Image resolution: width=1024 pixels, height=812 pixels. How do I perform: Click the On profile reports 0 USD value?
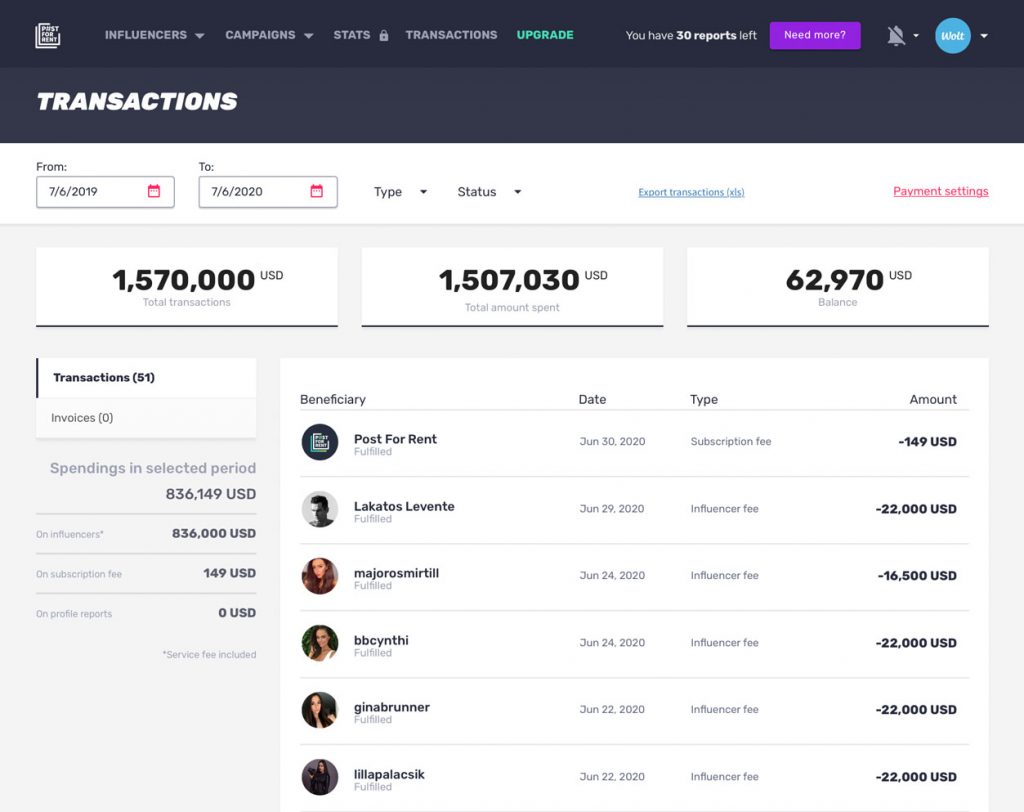(237, 613)
